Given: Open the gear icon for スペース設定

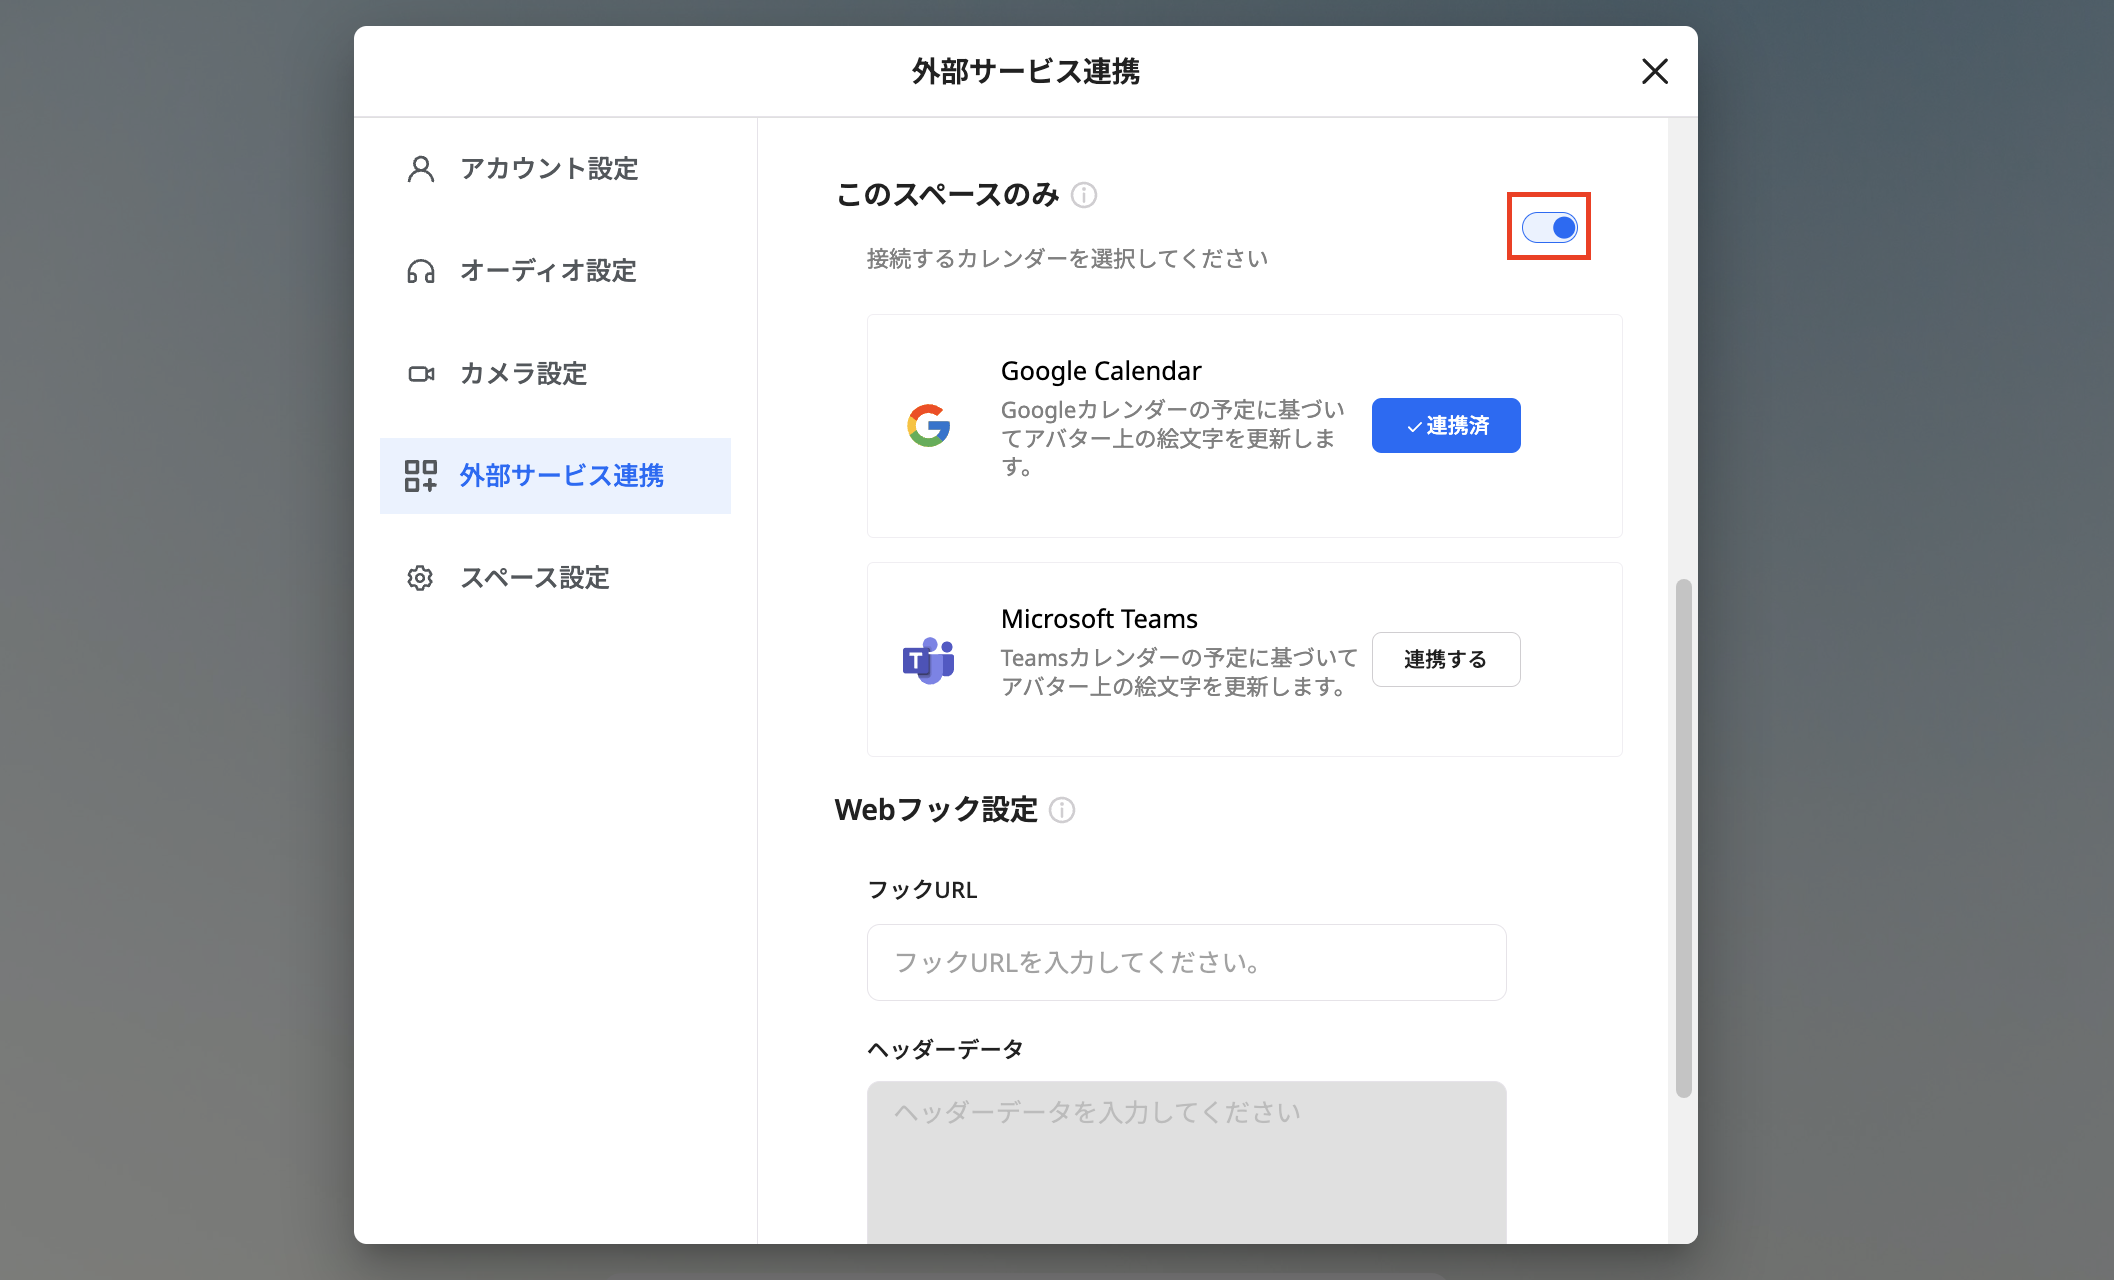Looking at the screenshot, I should tap(420, 578).
